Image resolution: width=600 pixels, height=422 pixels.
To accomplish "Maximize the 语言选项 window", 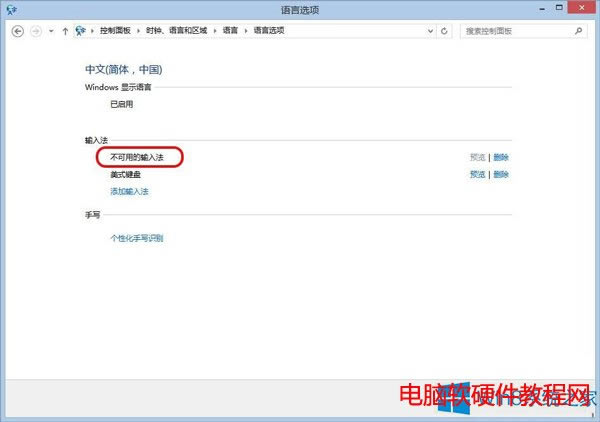I will 559,8.
